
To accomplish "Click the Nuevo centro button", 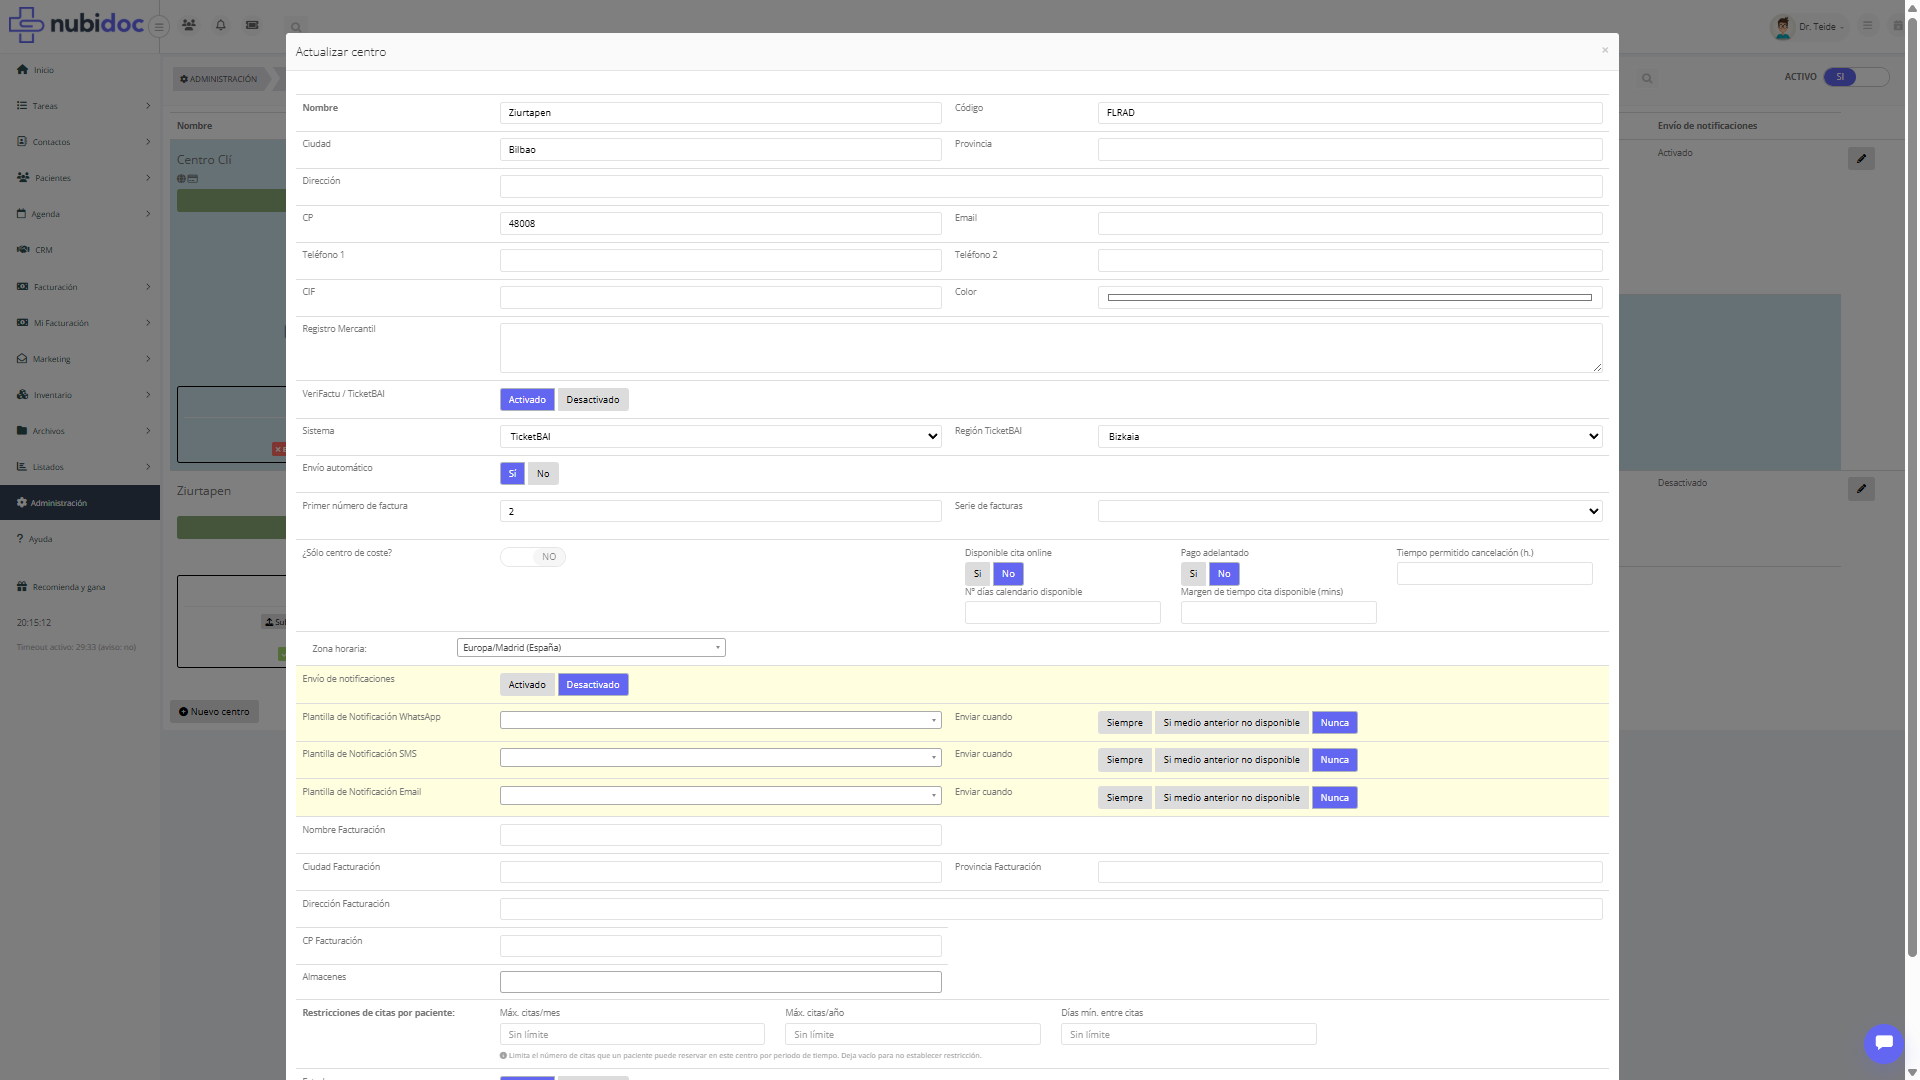I will (214, 712).
